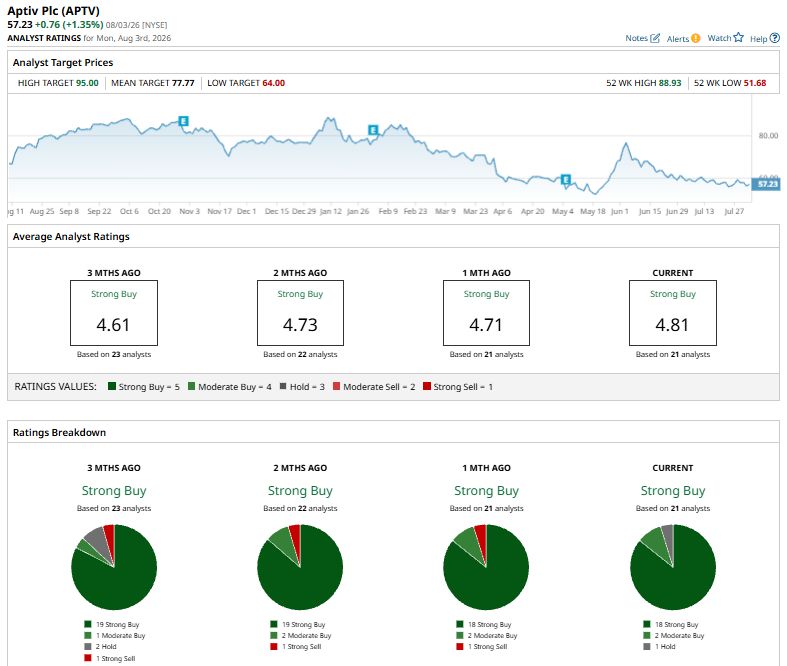This screenshot has height=666, width=787.
Task: Click '1 Strong Sell' in 1 MTH AGO legend
Action: tap(487, 646)
